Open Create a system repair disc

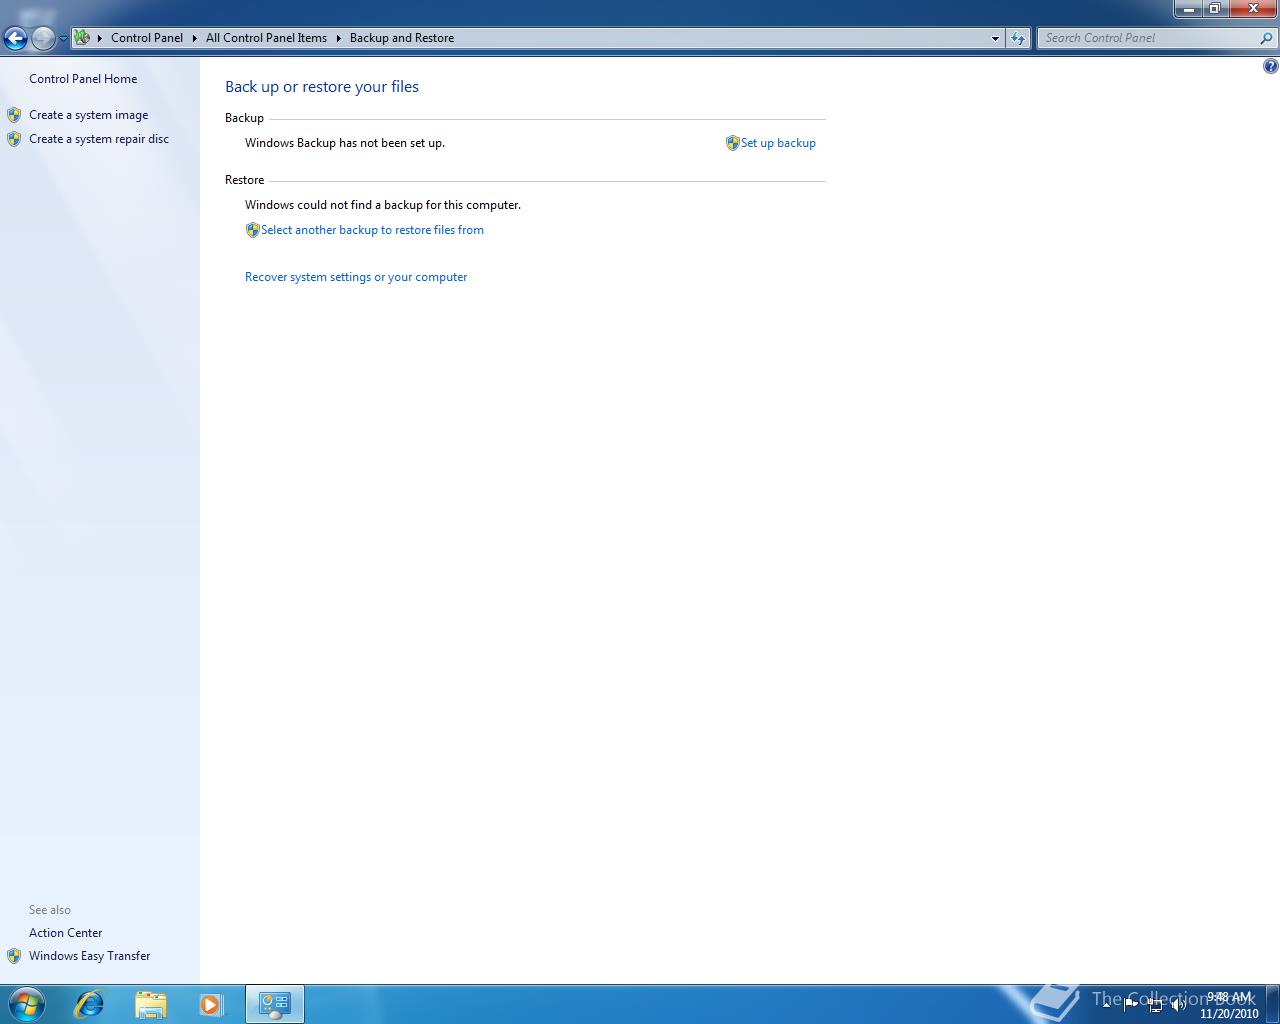pyautogui.click(x=99, y=139)
